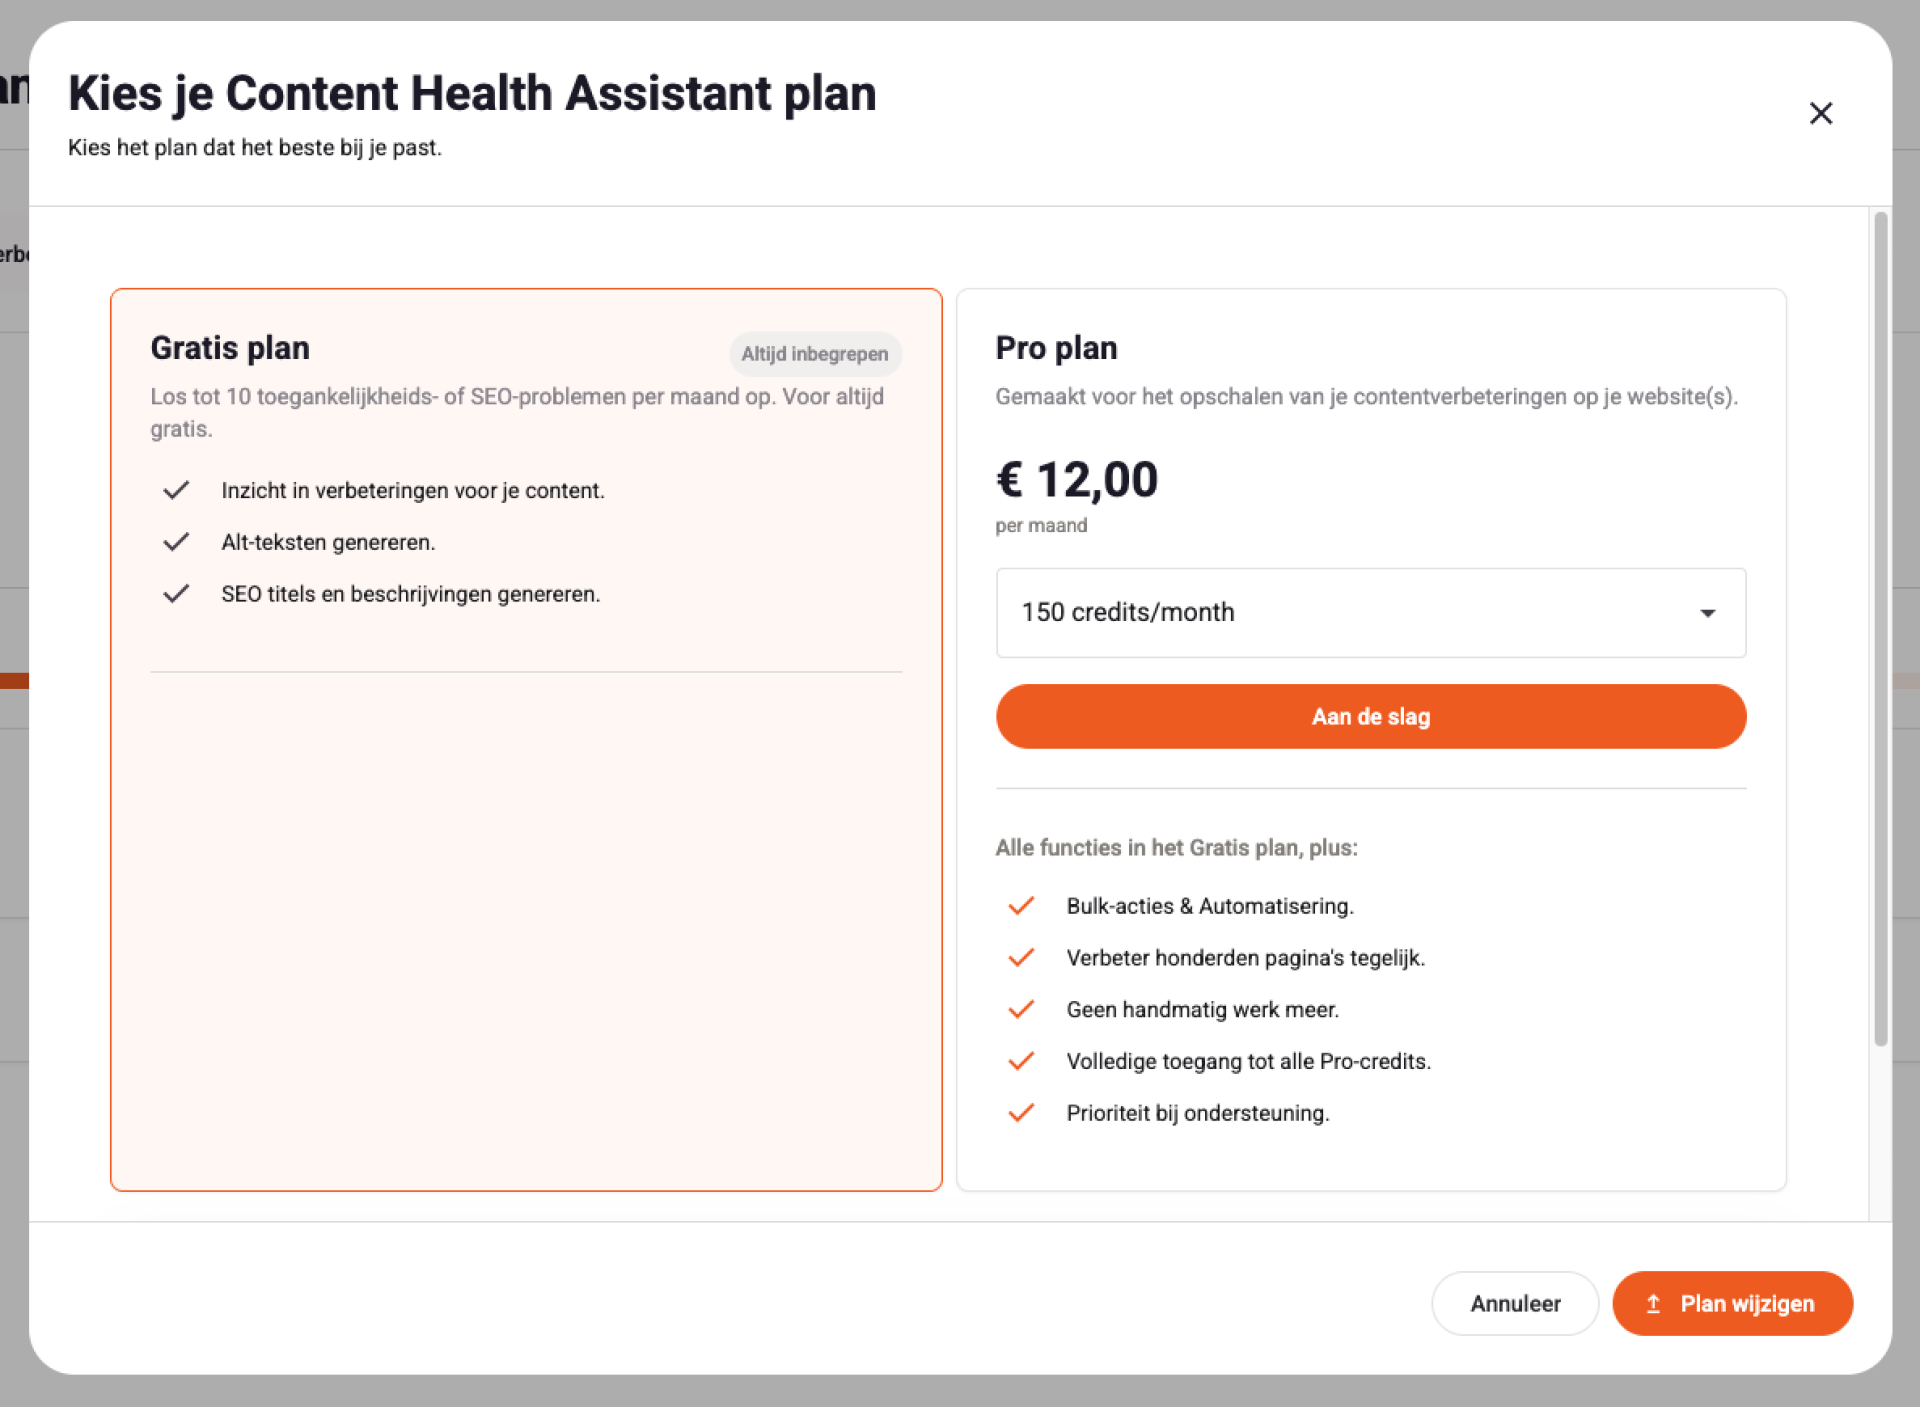Click checkmark beside Prioriteit bij ondersteuning

1021,1113
